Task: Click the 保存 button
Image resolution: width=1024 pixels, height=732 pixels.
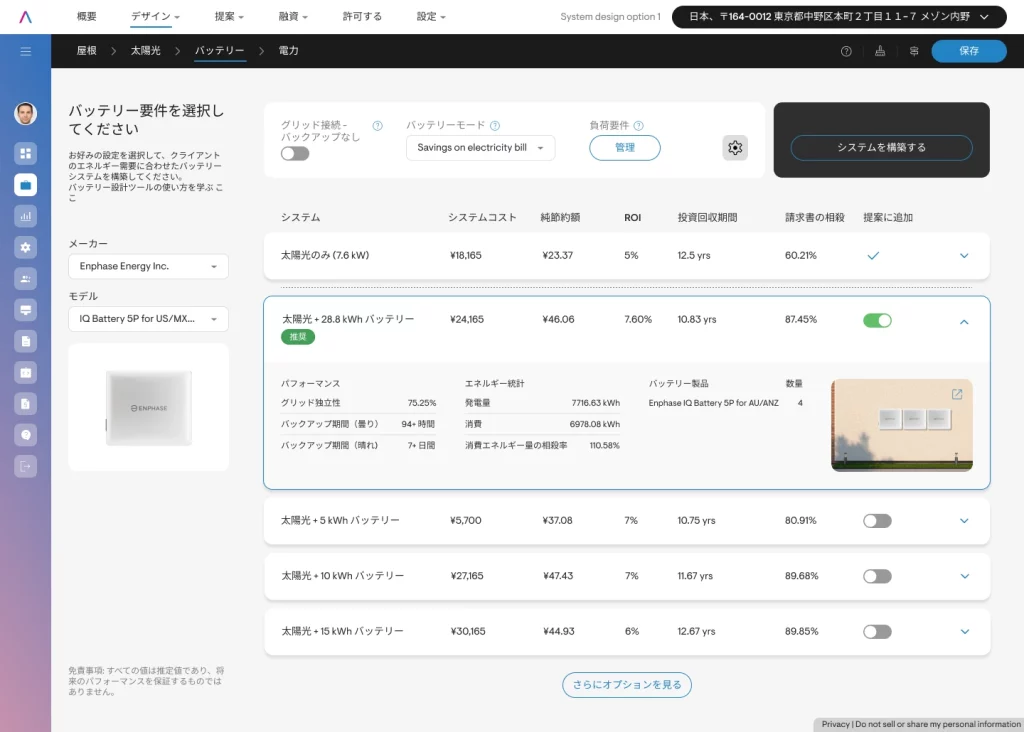Action: [x=968, y=51]
